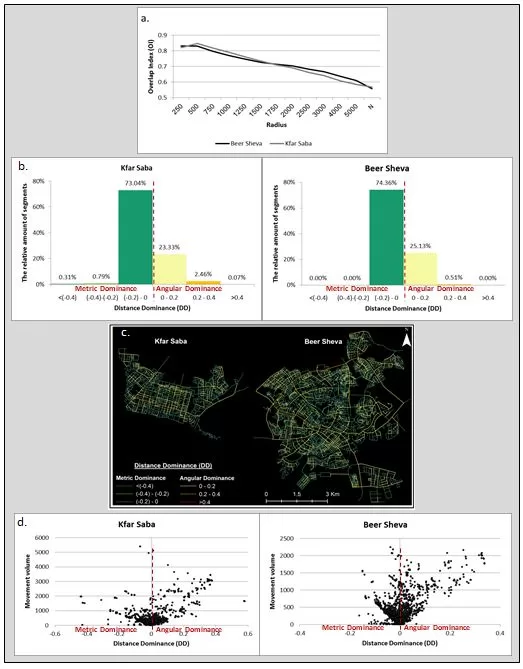Click the red Angular Dominance label in Beer Sheva histogram
The width and height of the screenshot is (523, 669).
pos(441,289)
